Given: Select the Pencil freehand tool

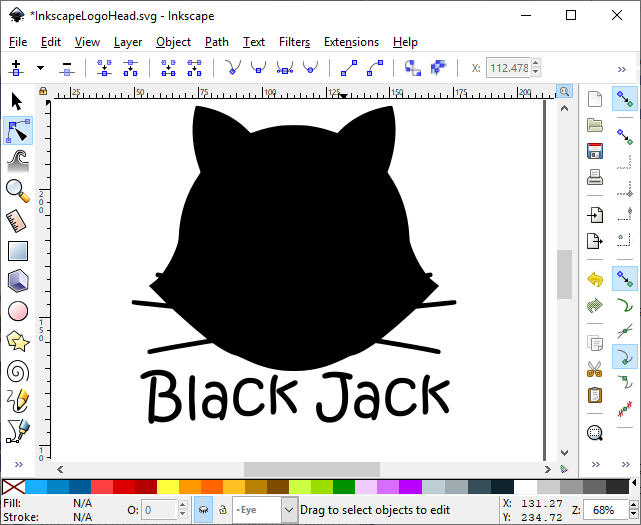Looking at the screenshot, I should pyautogui.click(x=18, y=401).
